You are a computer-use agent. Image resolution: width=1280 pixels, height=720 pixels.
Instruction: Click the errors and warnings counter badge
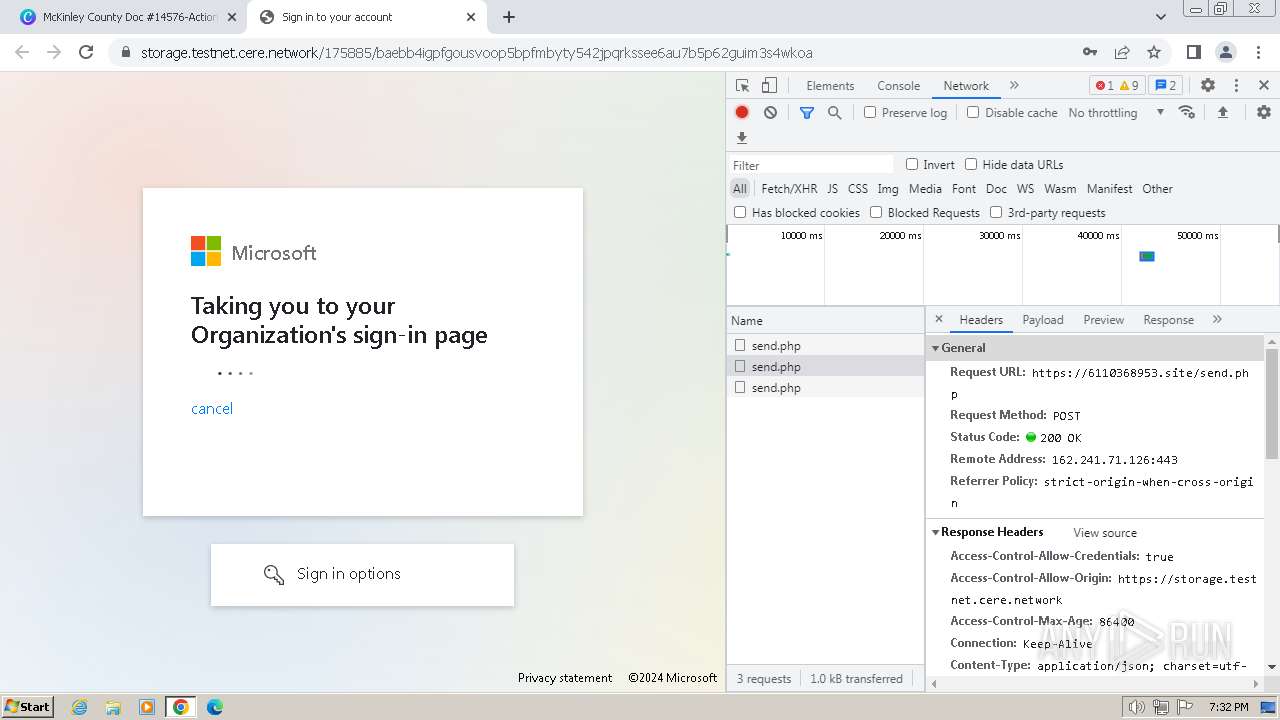(1117, 86)
